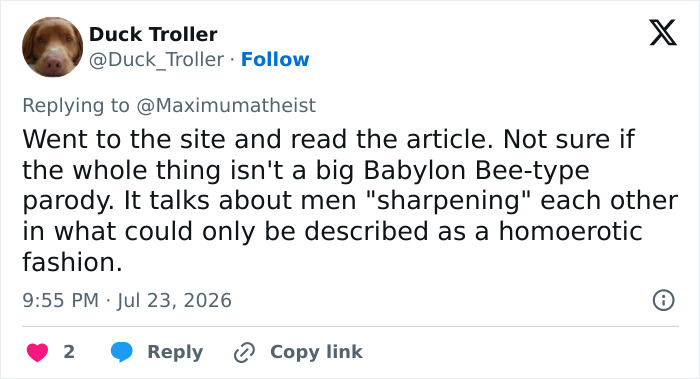View the Duck Troller dog avatar
This screenshot has height=379, width=700.
pos(53,47)
